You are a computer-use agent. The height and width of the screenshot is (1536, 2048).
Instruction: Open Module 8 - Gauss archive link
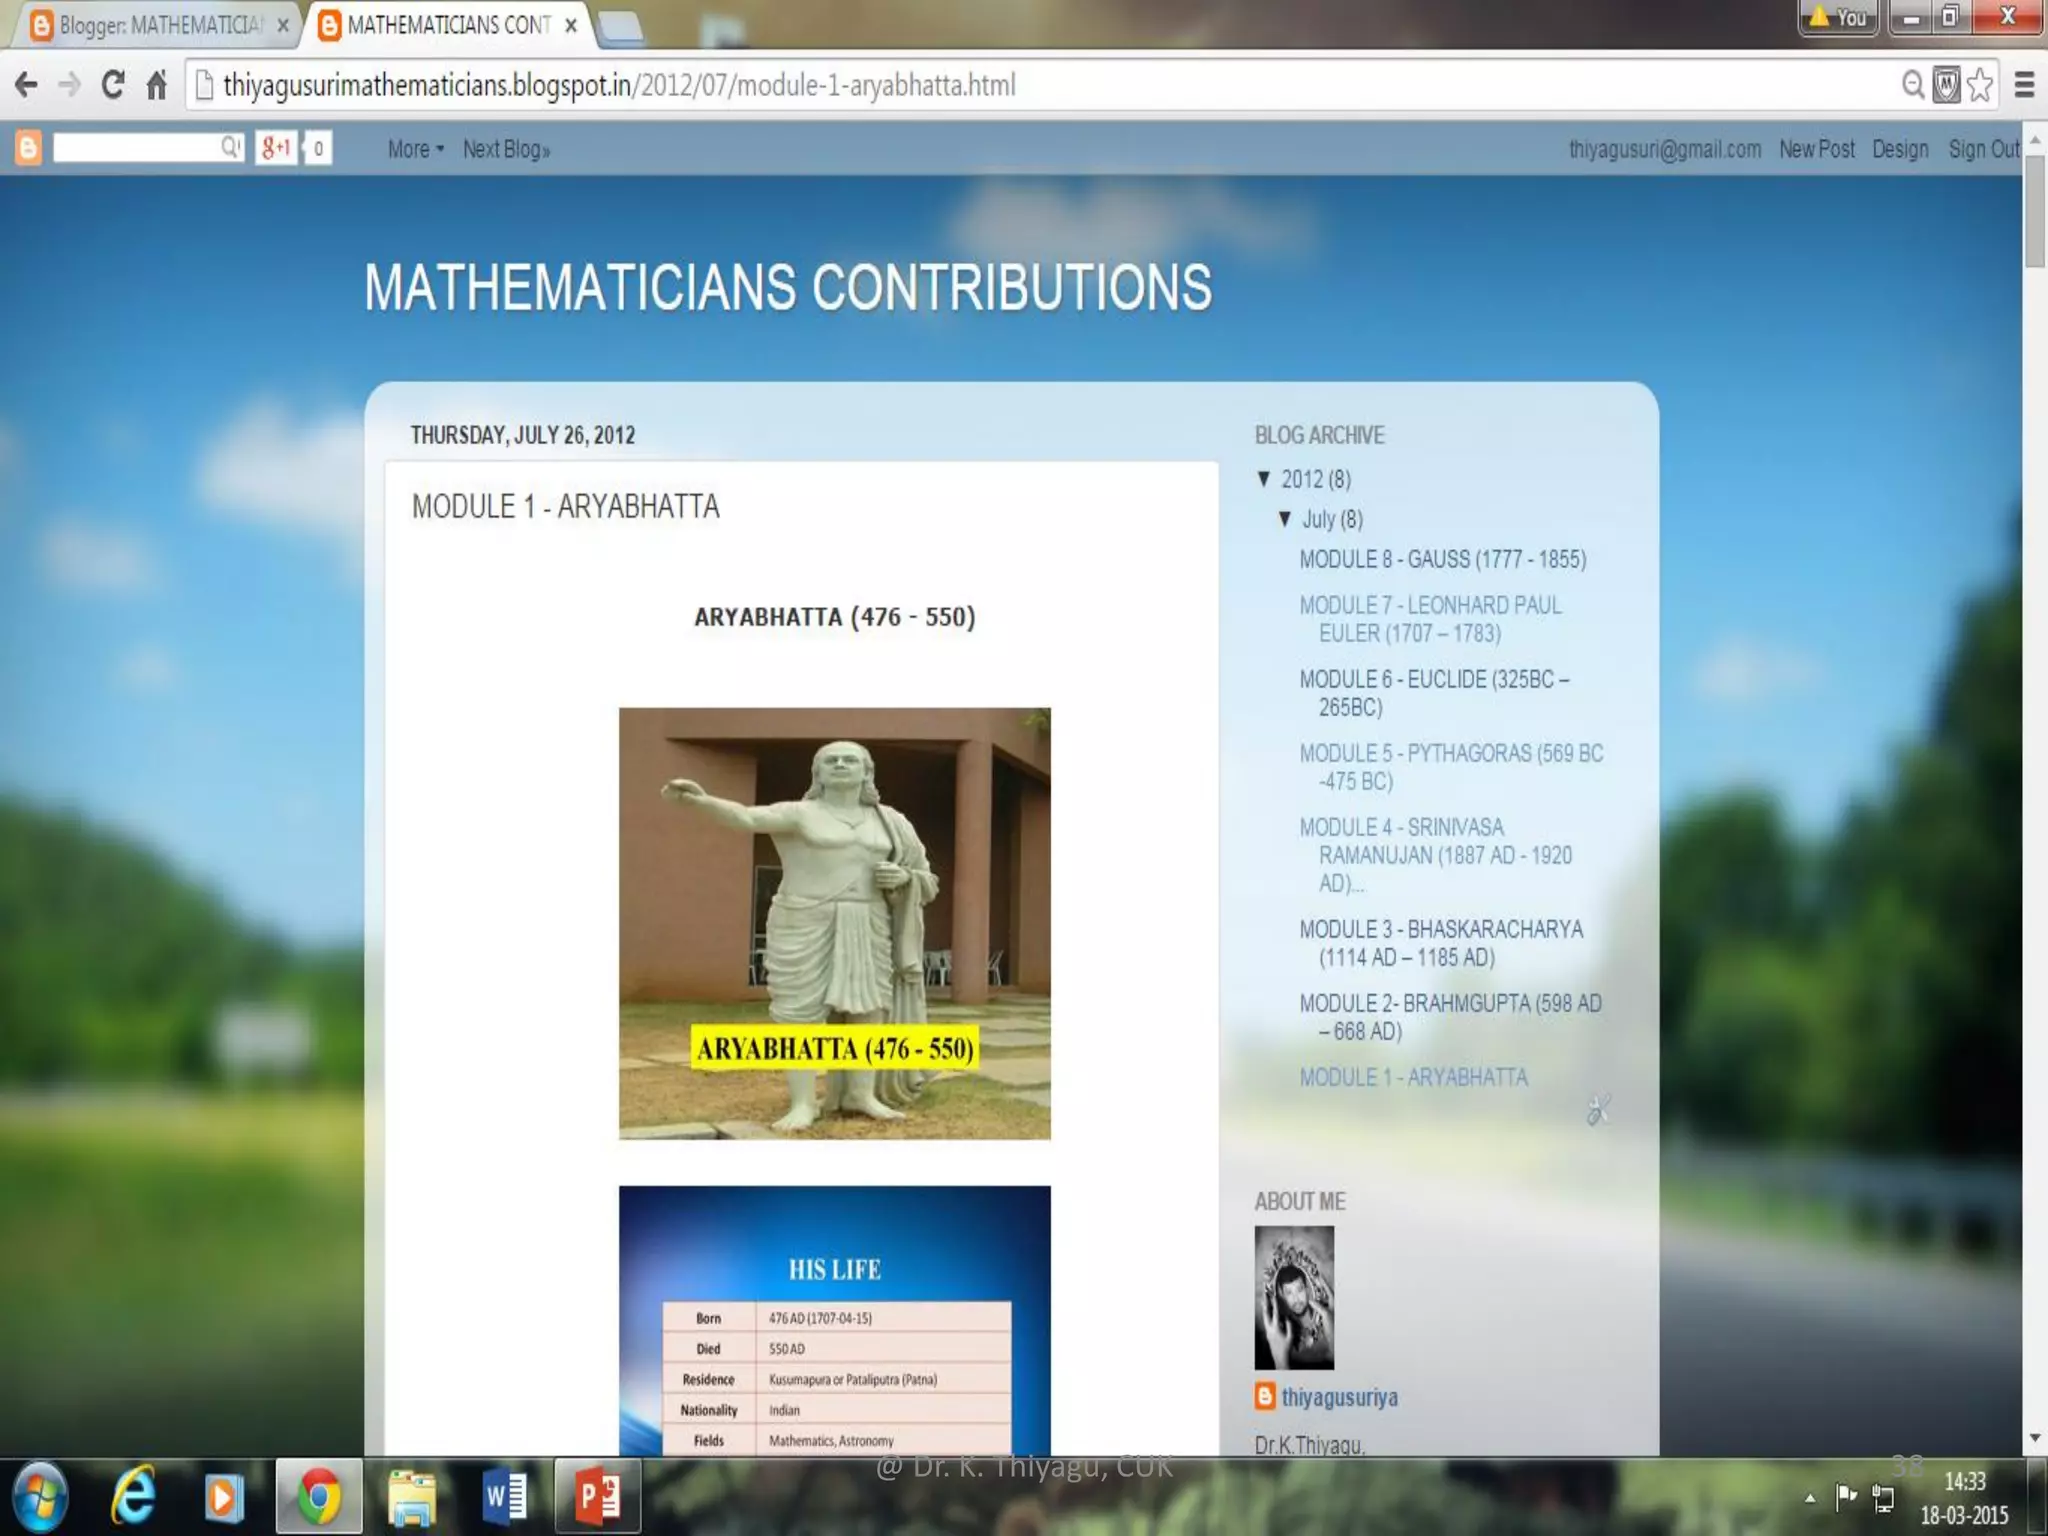1443,559
